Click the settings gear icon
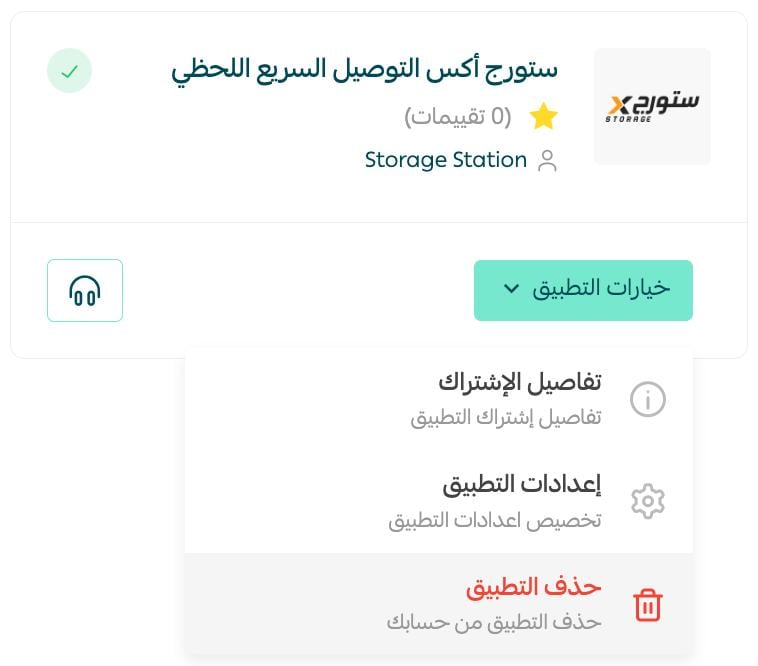Screen dimensions: 758x666 tap(648, 501)
